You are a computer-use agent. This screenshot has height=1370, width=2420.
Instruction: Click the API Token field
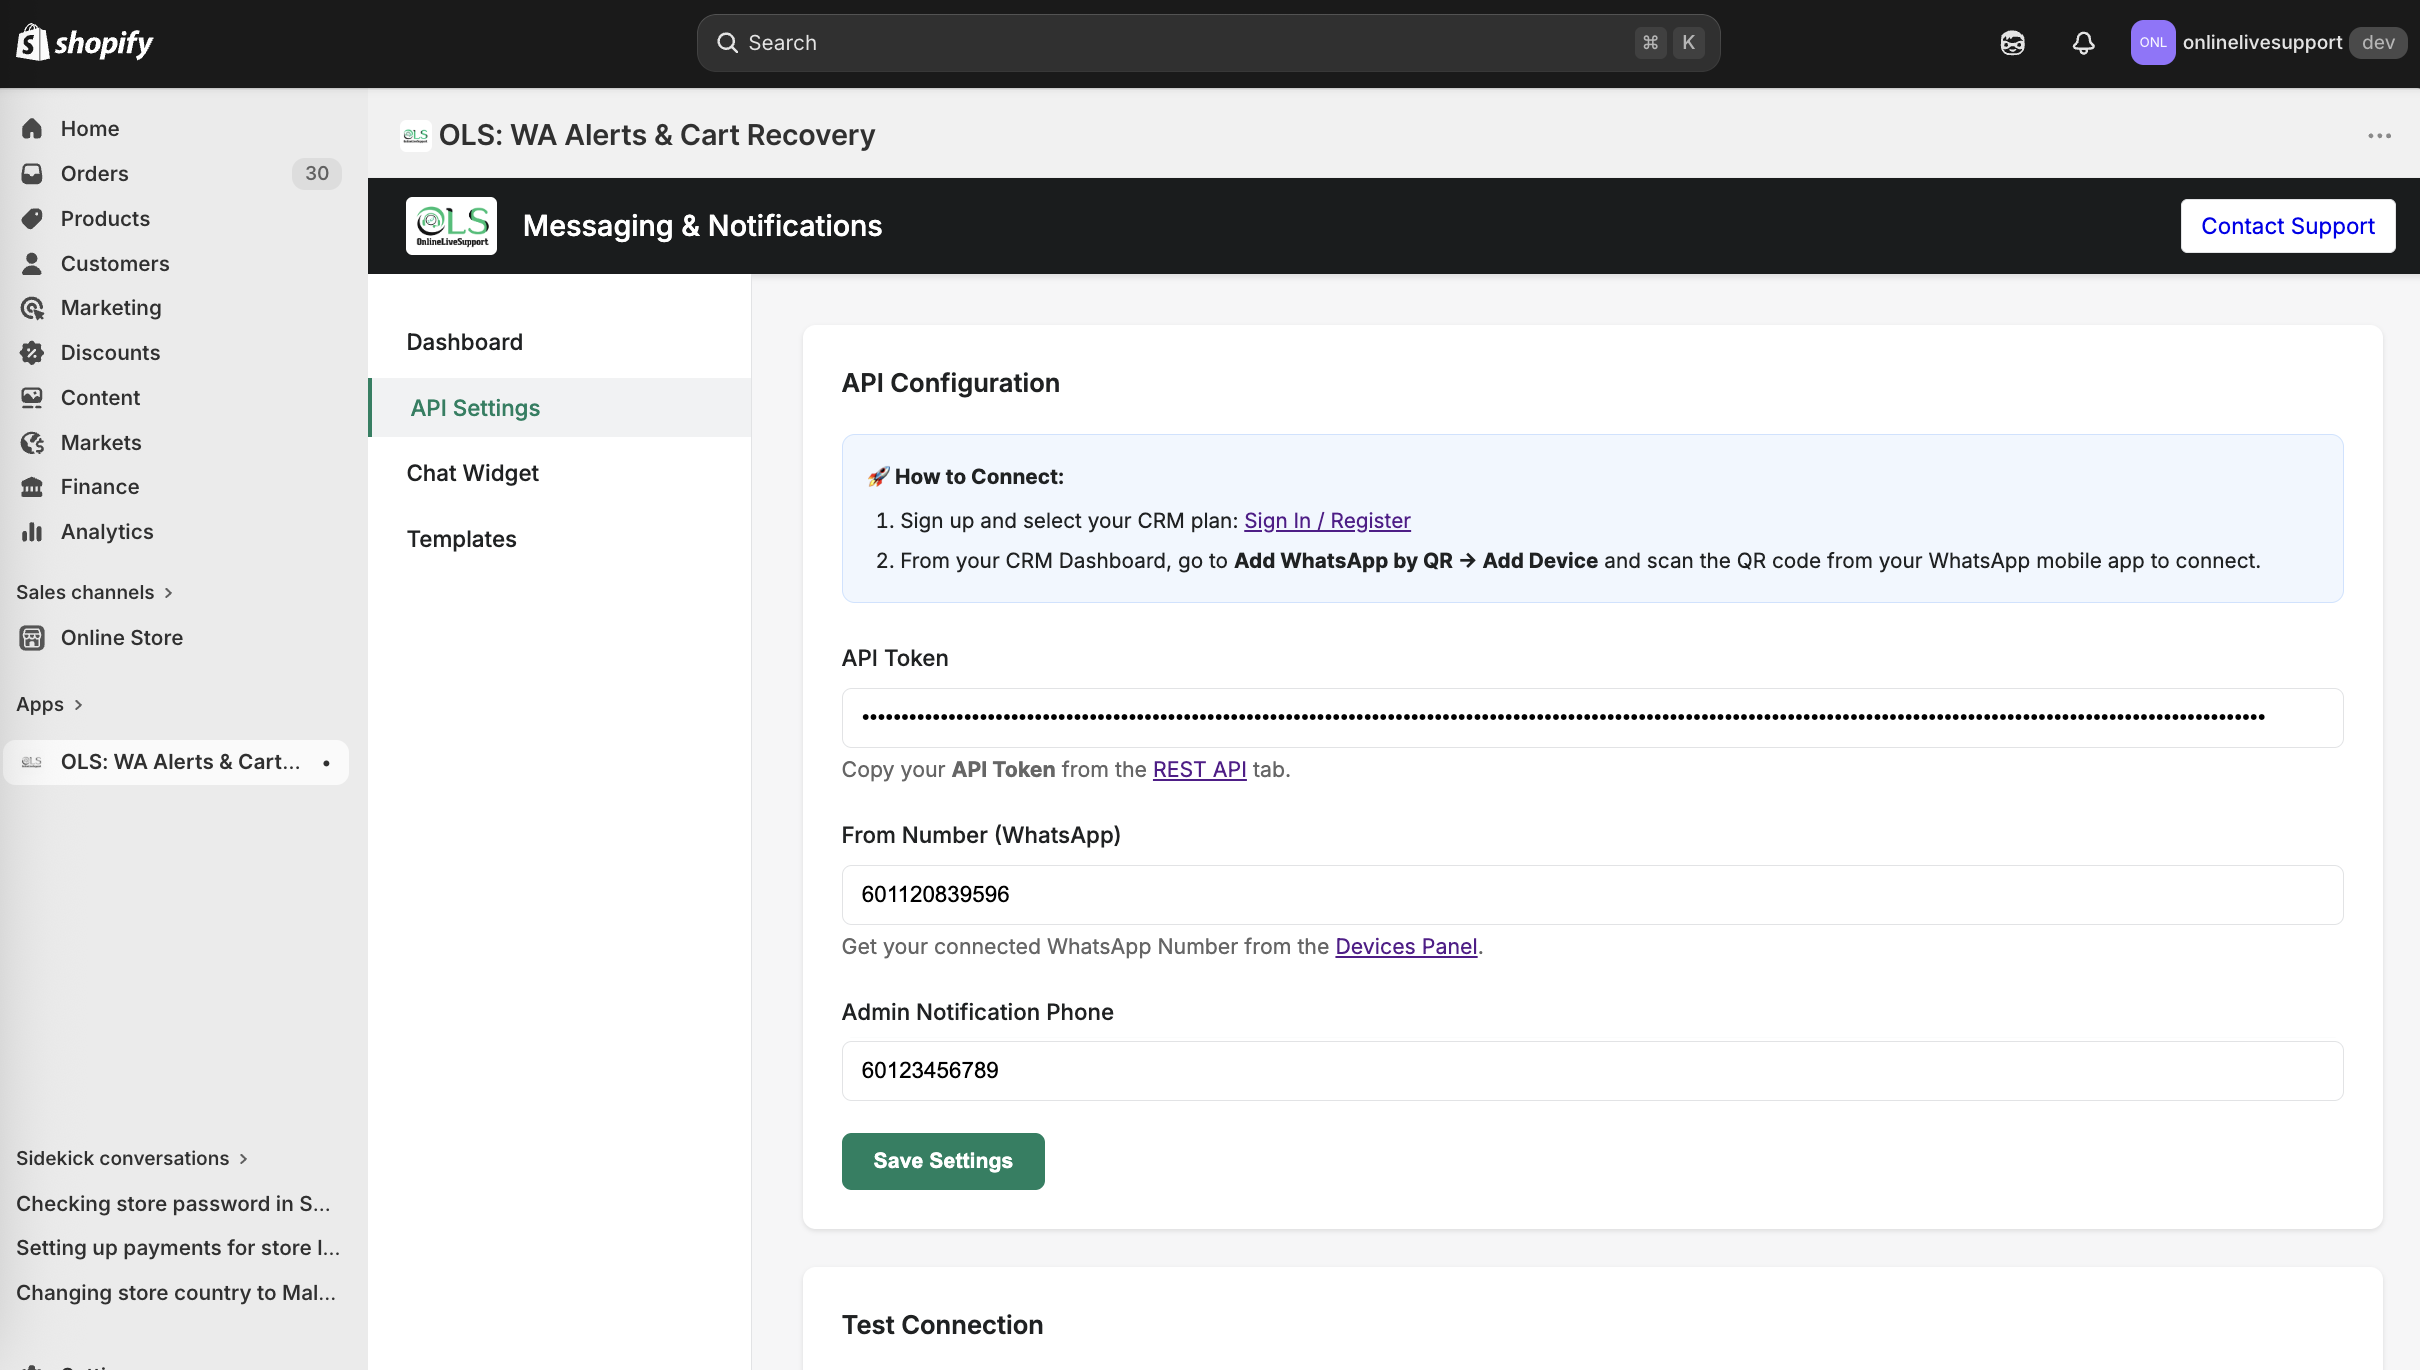[1592, 718]
